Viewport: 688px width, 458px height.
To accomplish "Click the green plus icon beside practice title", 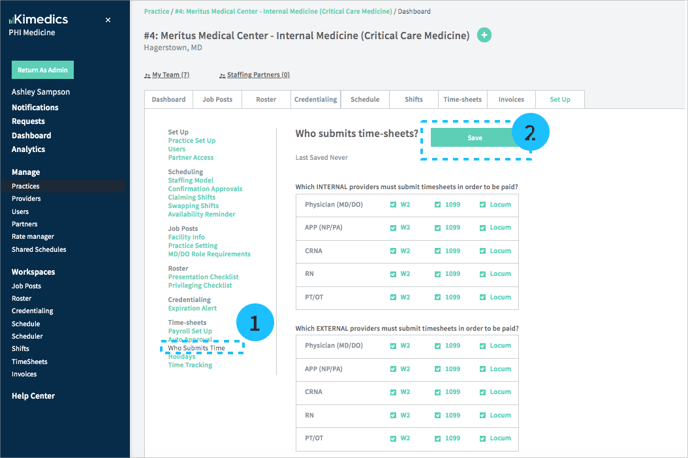I will click(x=484, y=35).
